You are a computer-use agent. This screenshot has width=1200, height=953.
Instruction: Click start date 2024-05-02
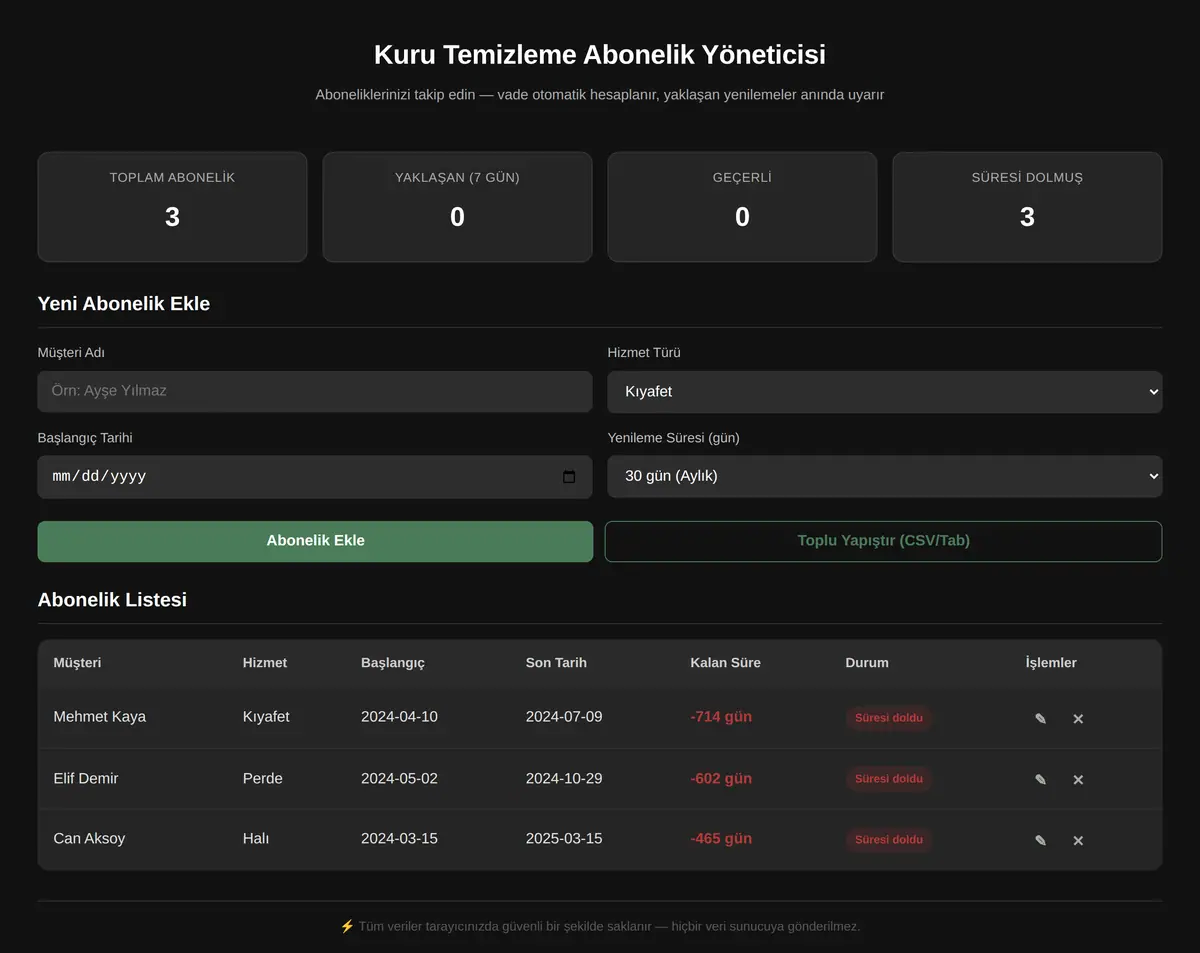point(399,778)
